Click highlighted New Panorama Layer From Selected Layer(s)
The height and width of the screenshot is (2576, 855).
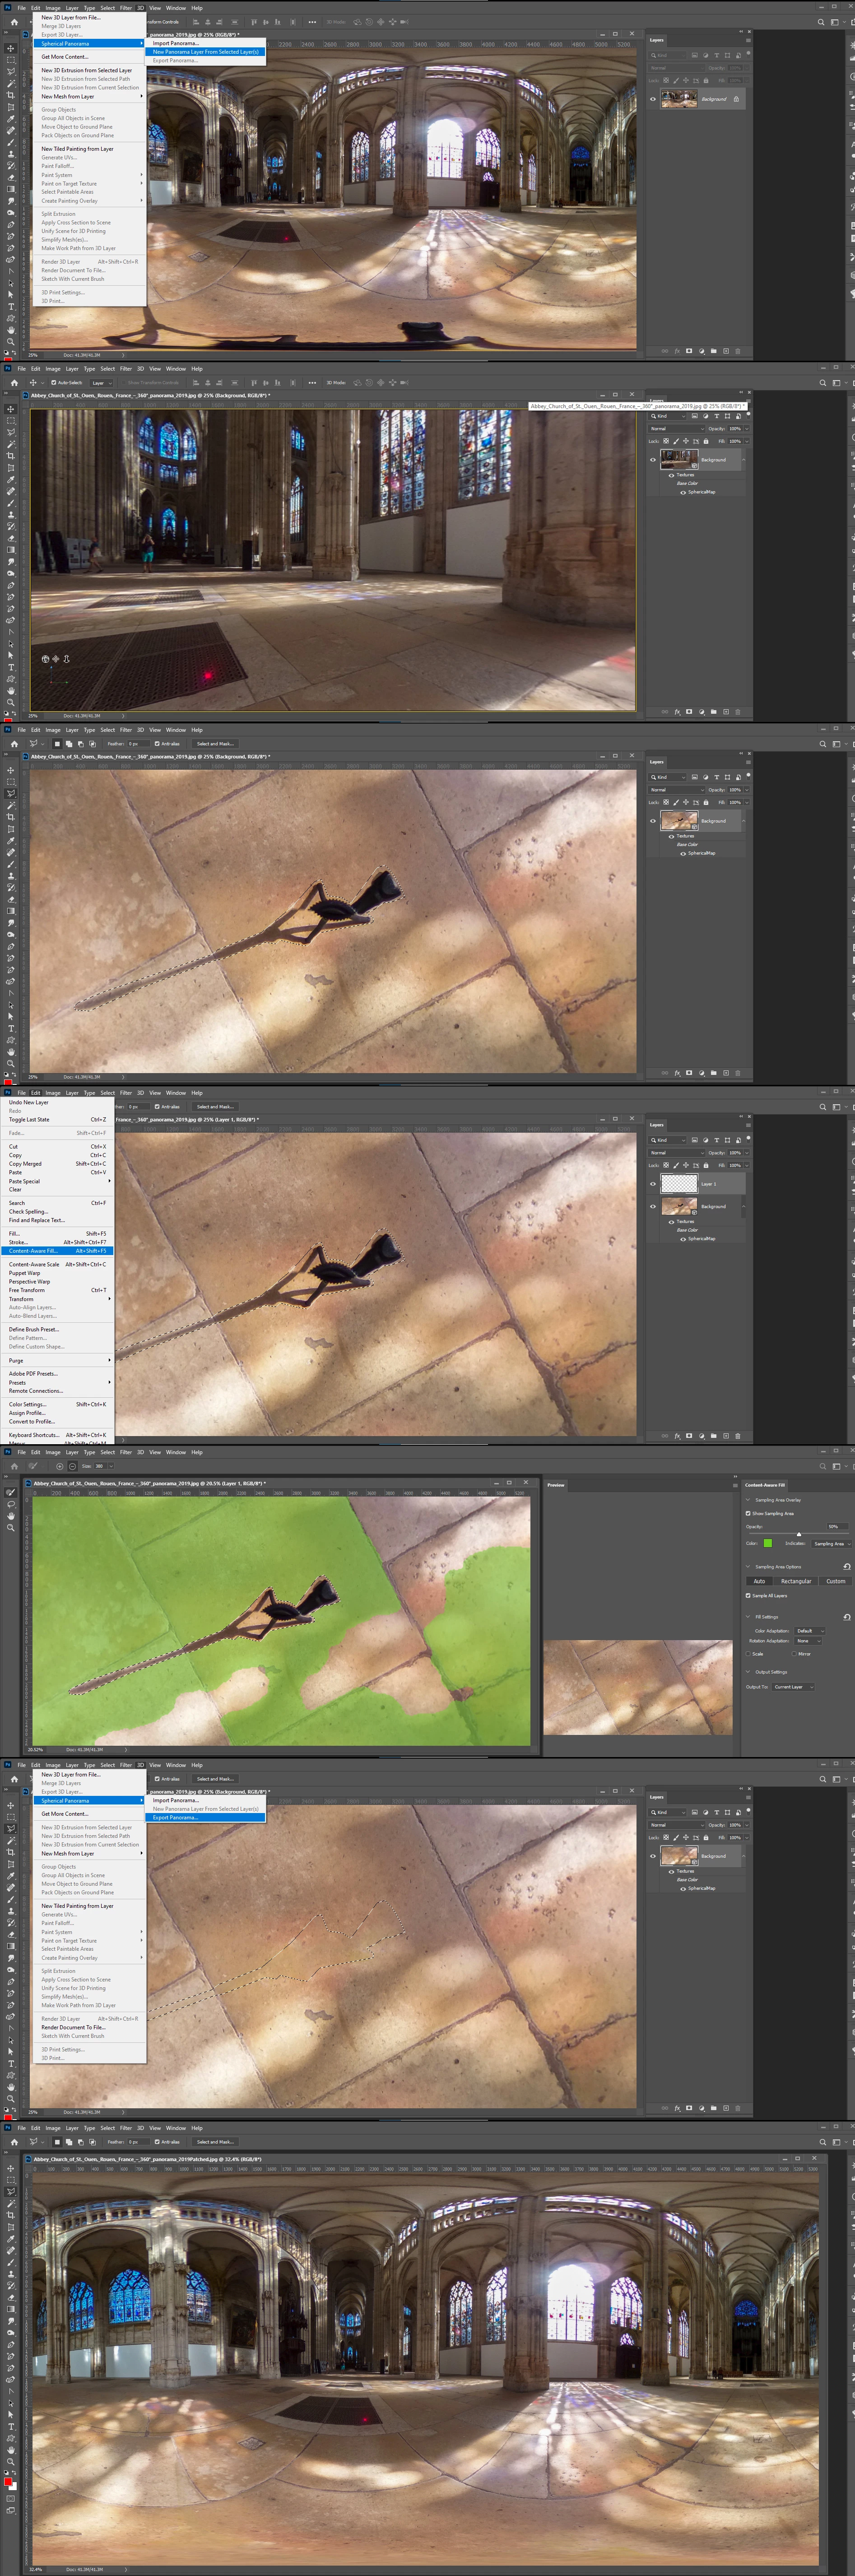(x=206, y=52)
